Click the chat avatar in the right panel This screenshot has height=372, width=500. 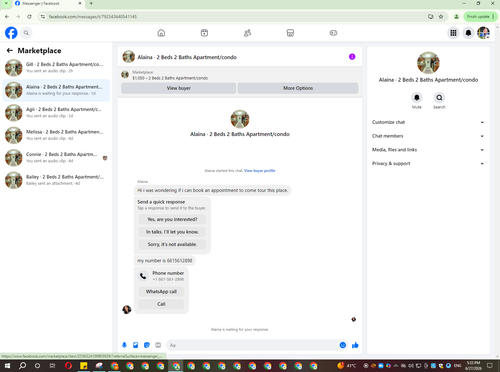[428, 63]
